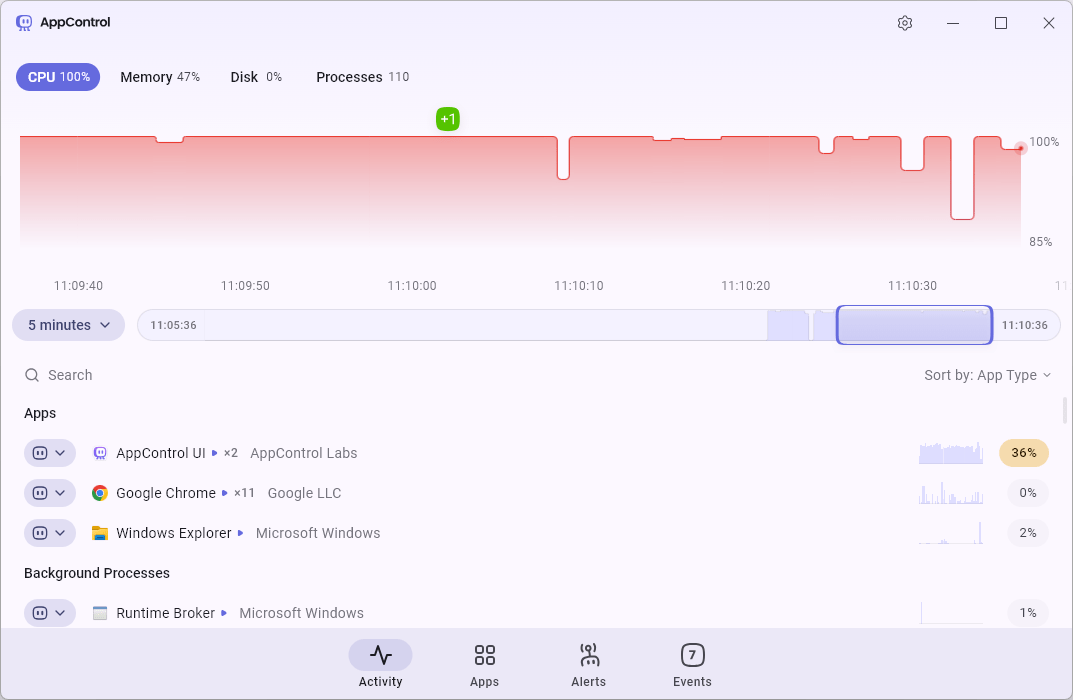Switch to the Memory 47% tab
The width and height of the screenshot is (1073, 700).
(160, 77)
